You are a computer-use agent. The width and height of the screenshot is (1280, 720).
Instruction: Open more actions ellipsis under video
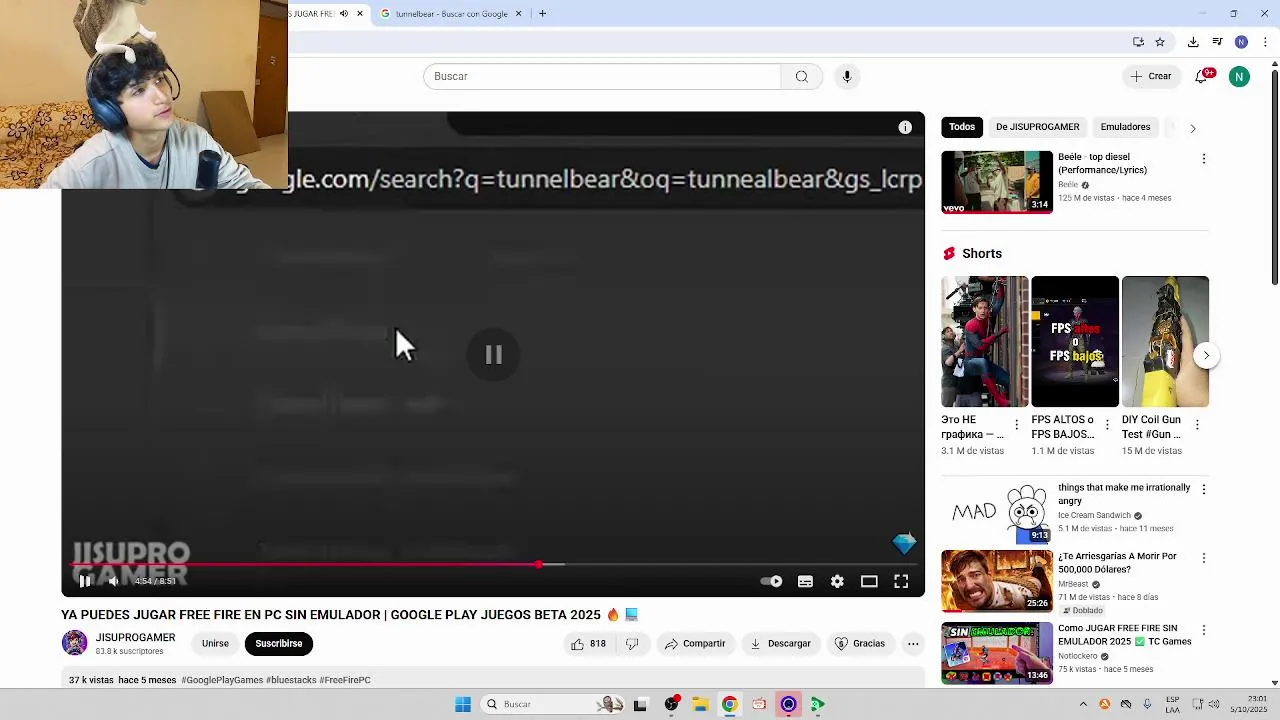coord(913,644)
